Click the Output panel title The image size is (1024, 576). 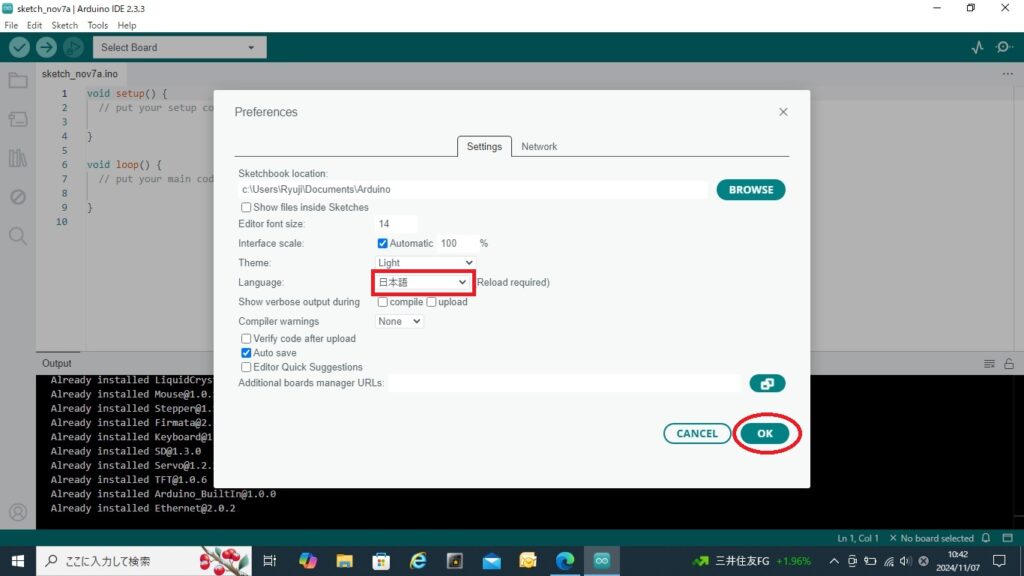57,363
